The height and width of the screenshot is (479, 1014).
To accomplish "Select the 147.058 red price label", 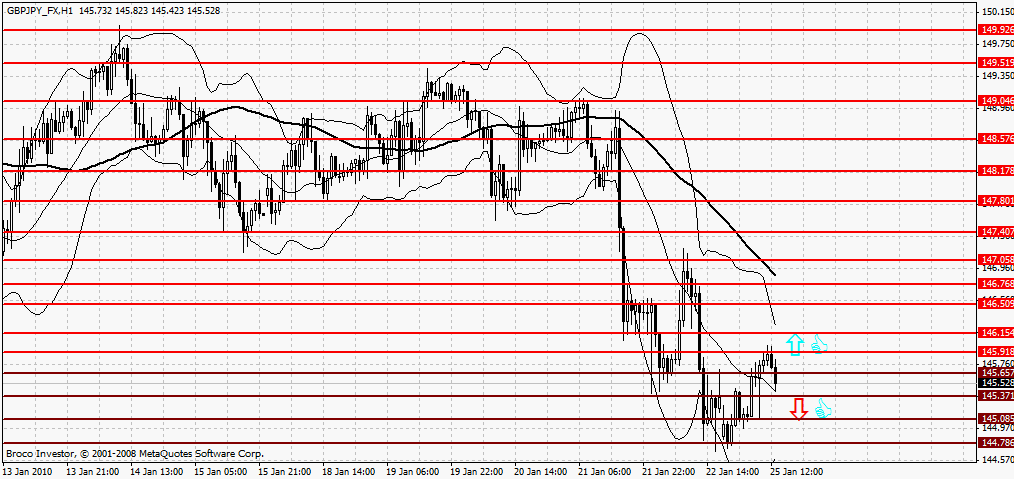I will tap(997, 260).
